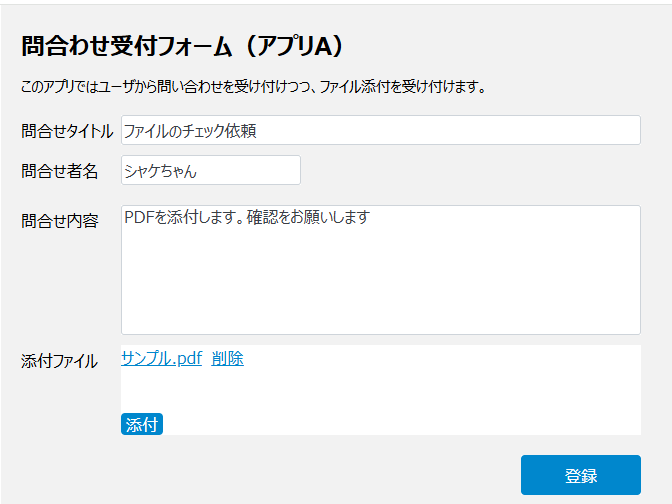Image resolution: width=672 pixels, height=504 pixels.
Task: Remove the attachment using the 削除 link
Action: point(228,359)
